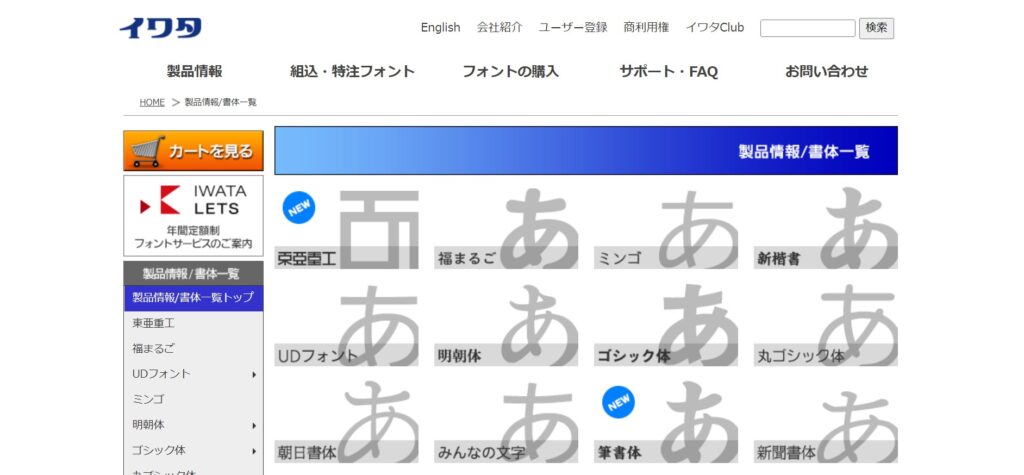Select 福まるご in the sidebar
Viewport: 1024px width, 475px height.
(x=193, y=349)
